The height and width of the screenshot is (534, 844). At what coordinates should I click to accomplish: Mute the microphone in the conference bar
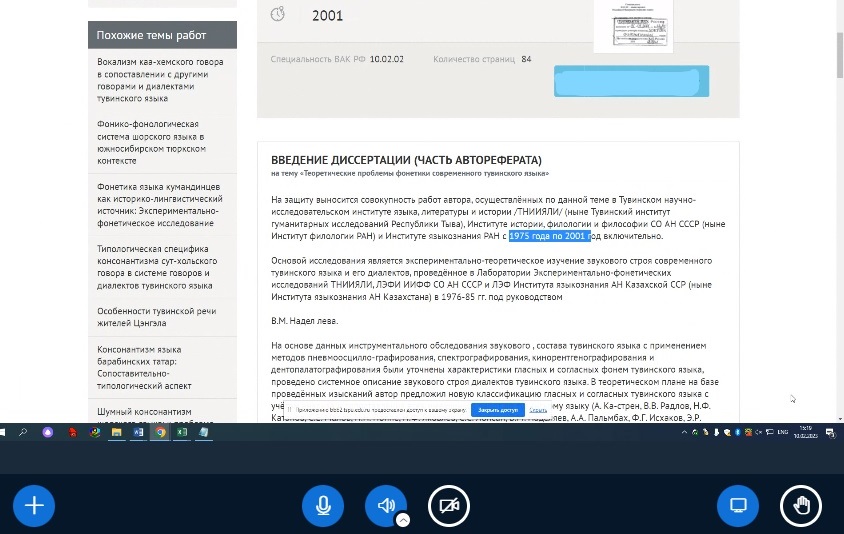[323, 505]
